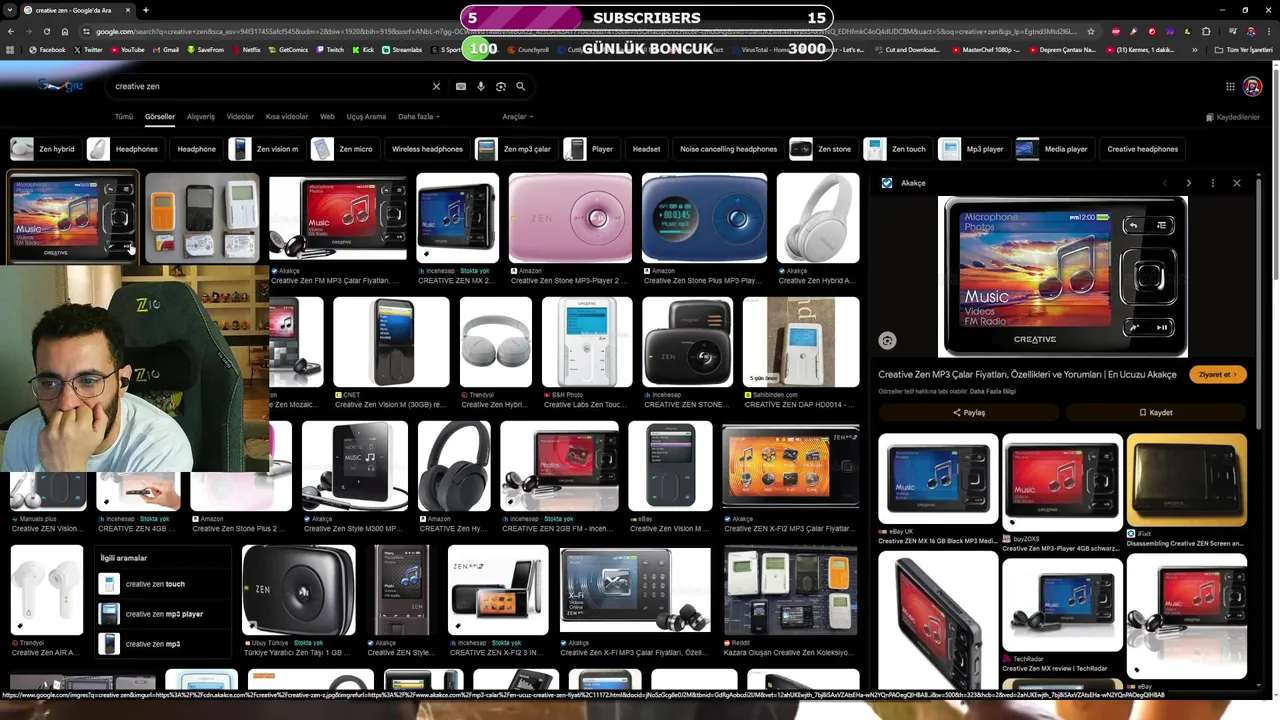Open eBay UK Creative ZEN MX thumbnail
1280x720 pixels.
[938, 479]
